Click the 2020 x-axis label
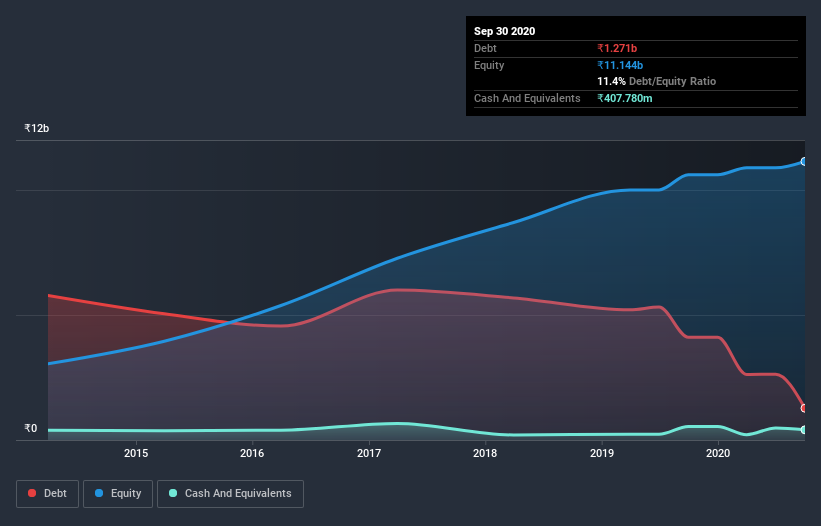This screenshot has height=526, width=821. coord(718,453)
